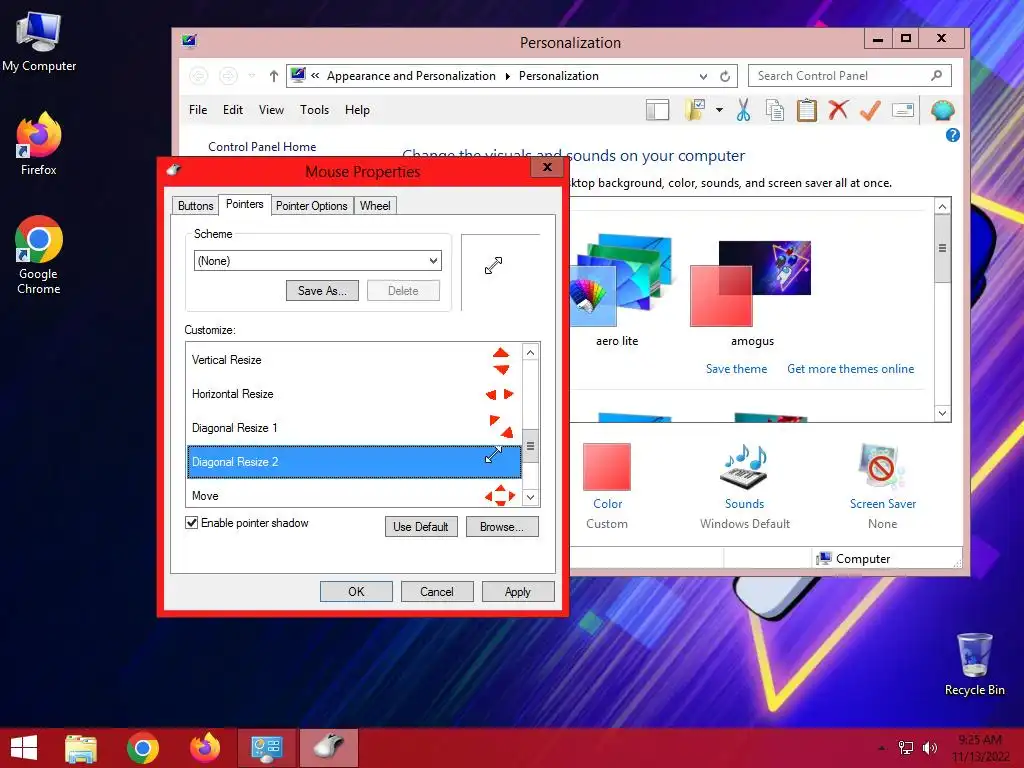The image size is (1024, 768).
Task: Click the Forward navigation arrow
Action: [228, 76]
